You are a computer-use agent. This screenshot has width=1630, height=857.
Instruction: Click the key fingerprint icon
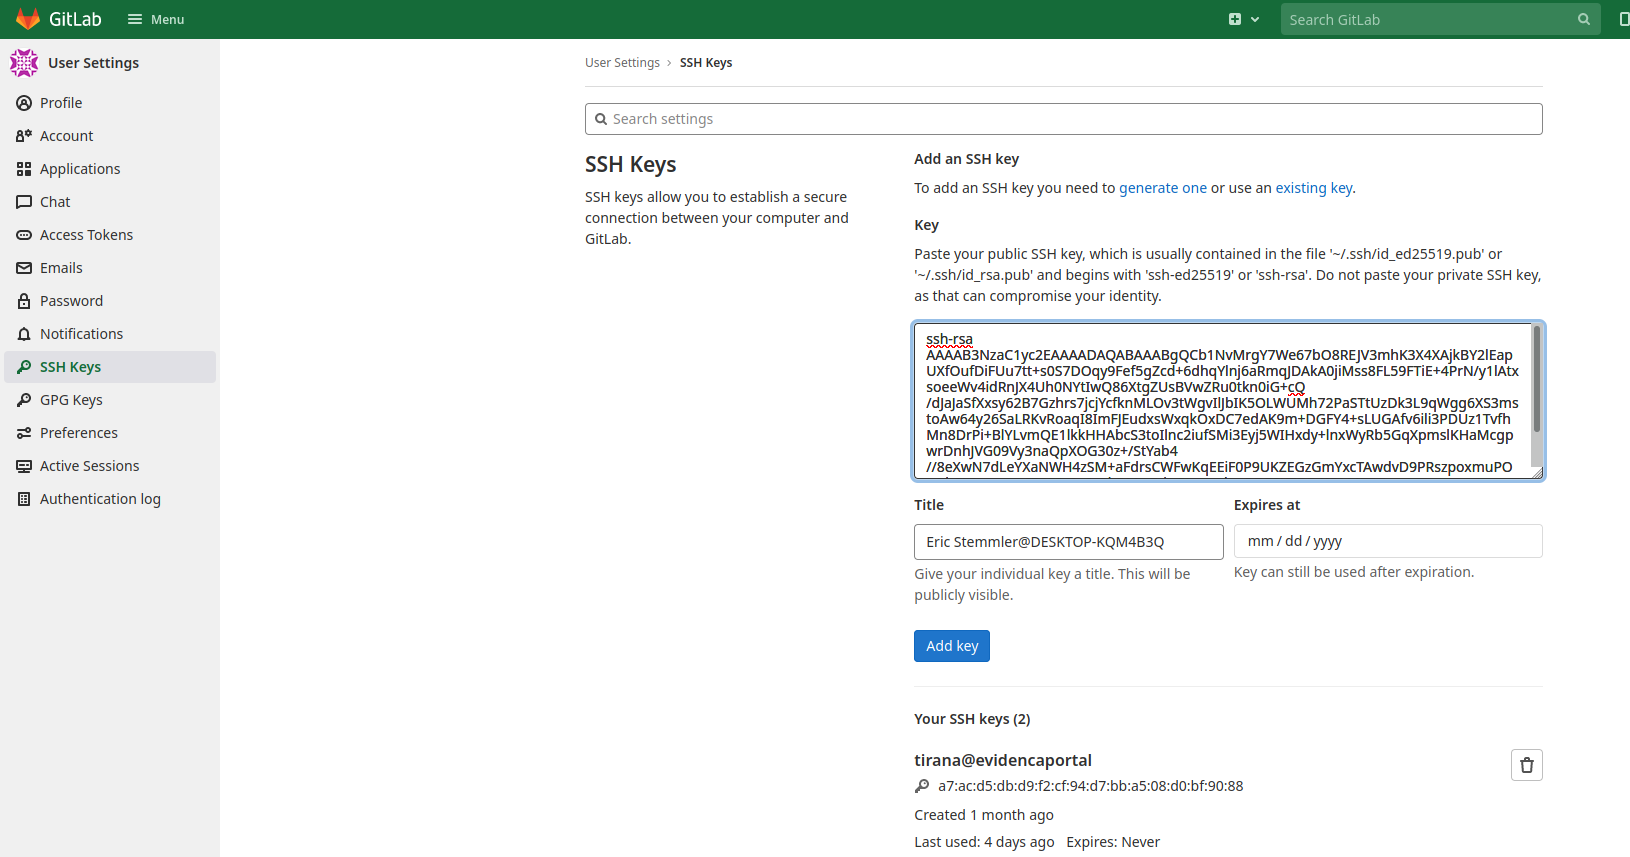[x=922, y=786]
